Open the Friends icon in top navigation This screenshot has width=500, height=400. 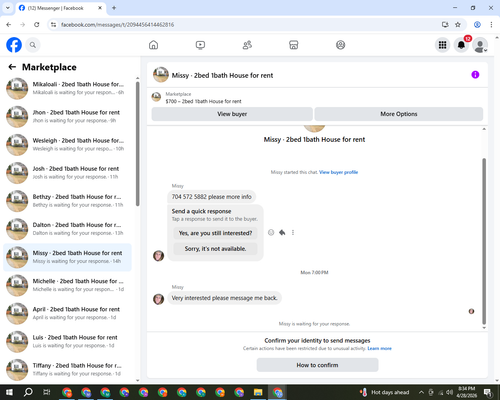click(247, 45)
